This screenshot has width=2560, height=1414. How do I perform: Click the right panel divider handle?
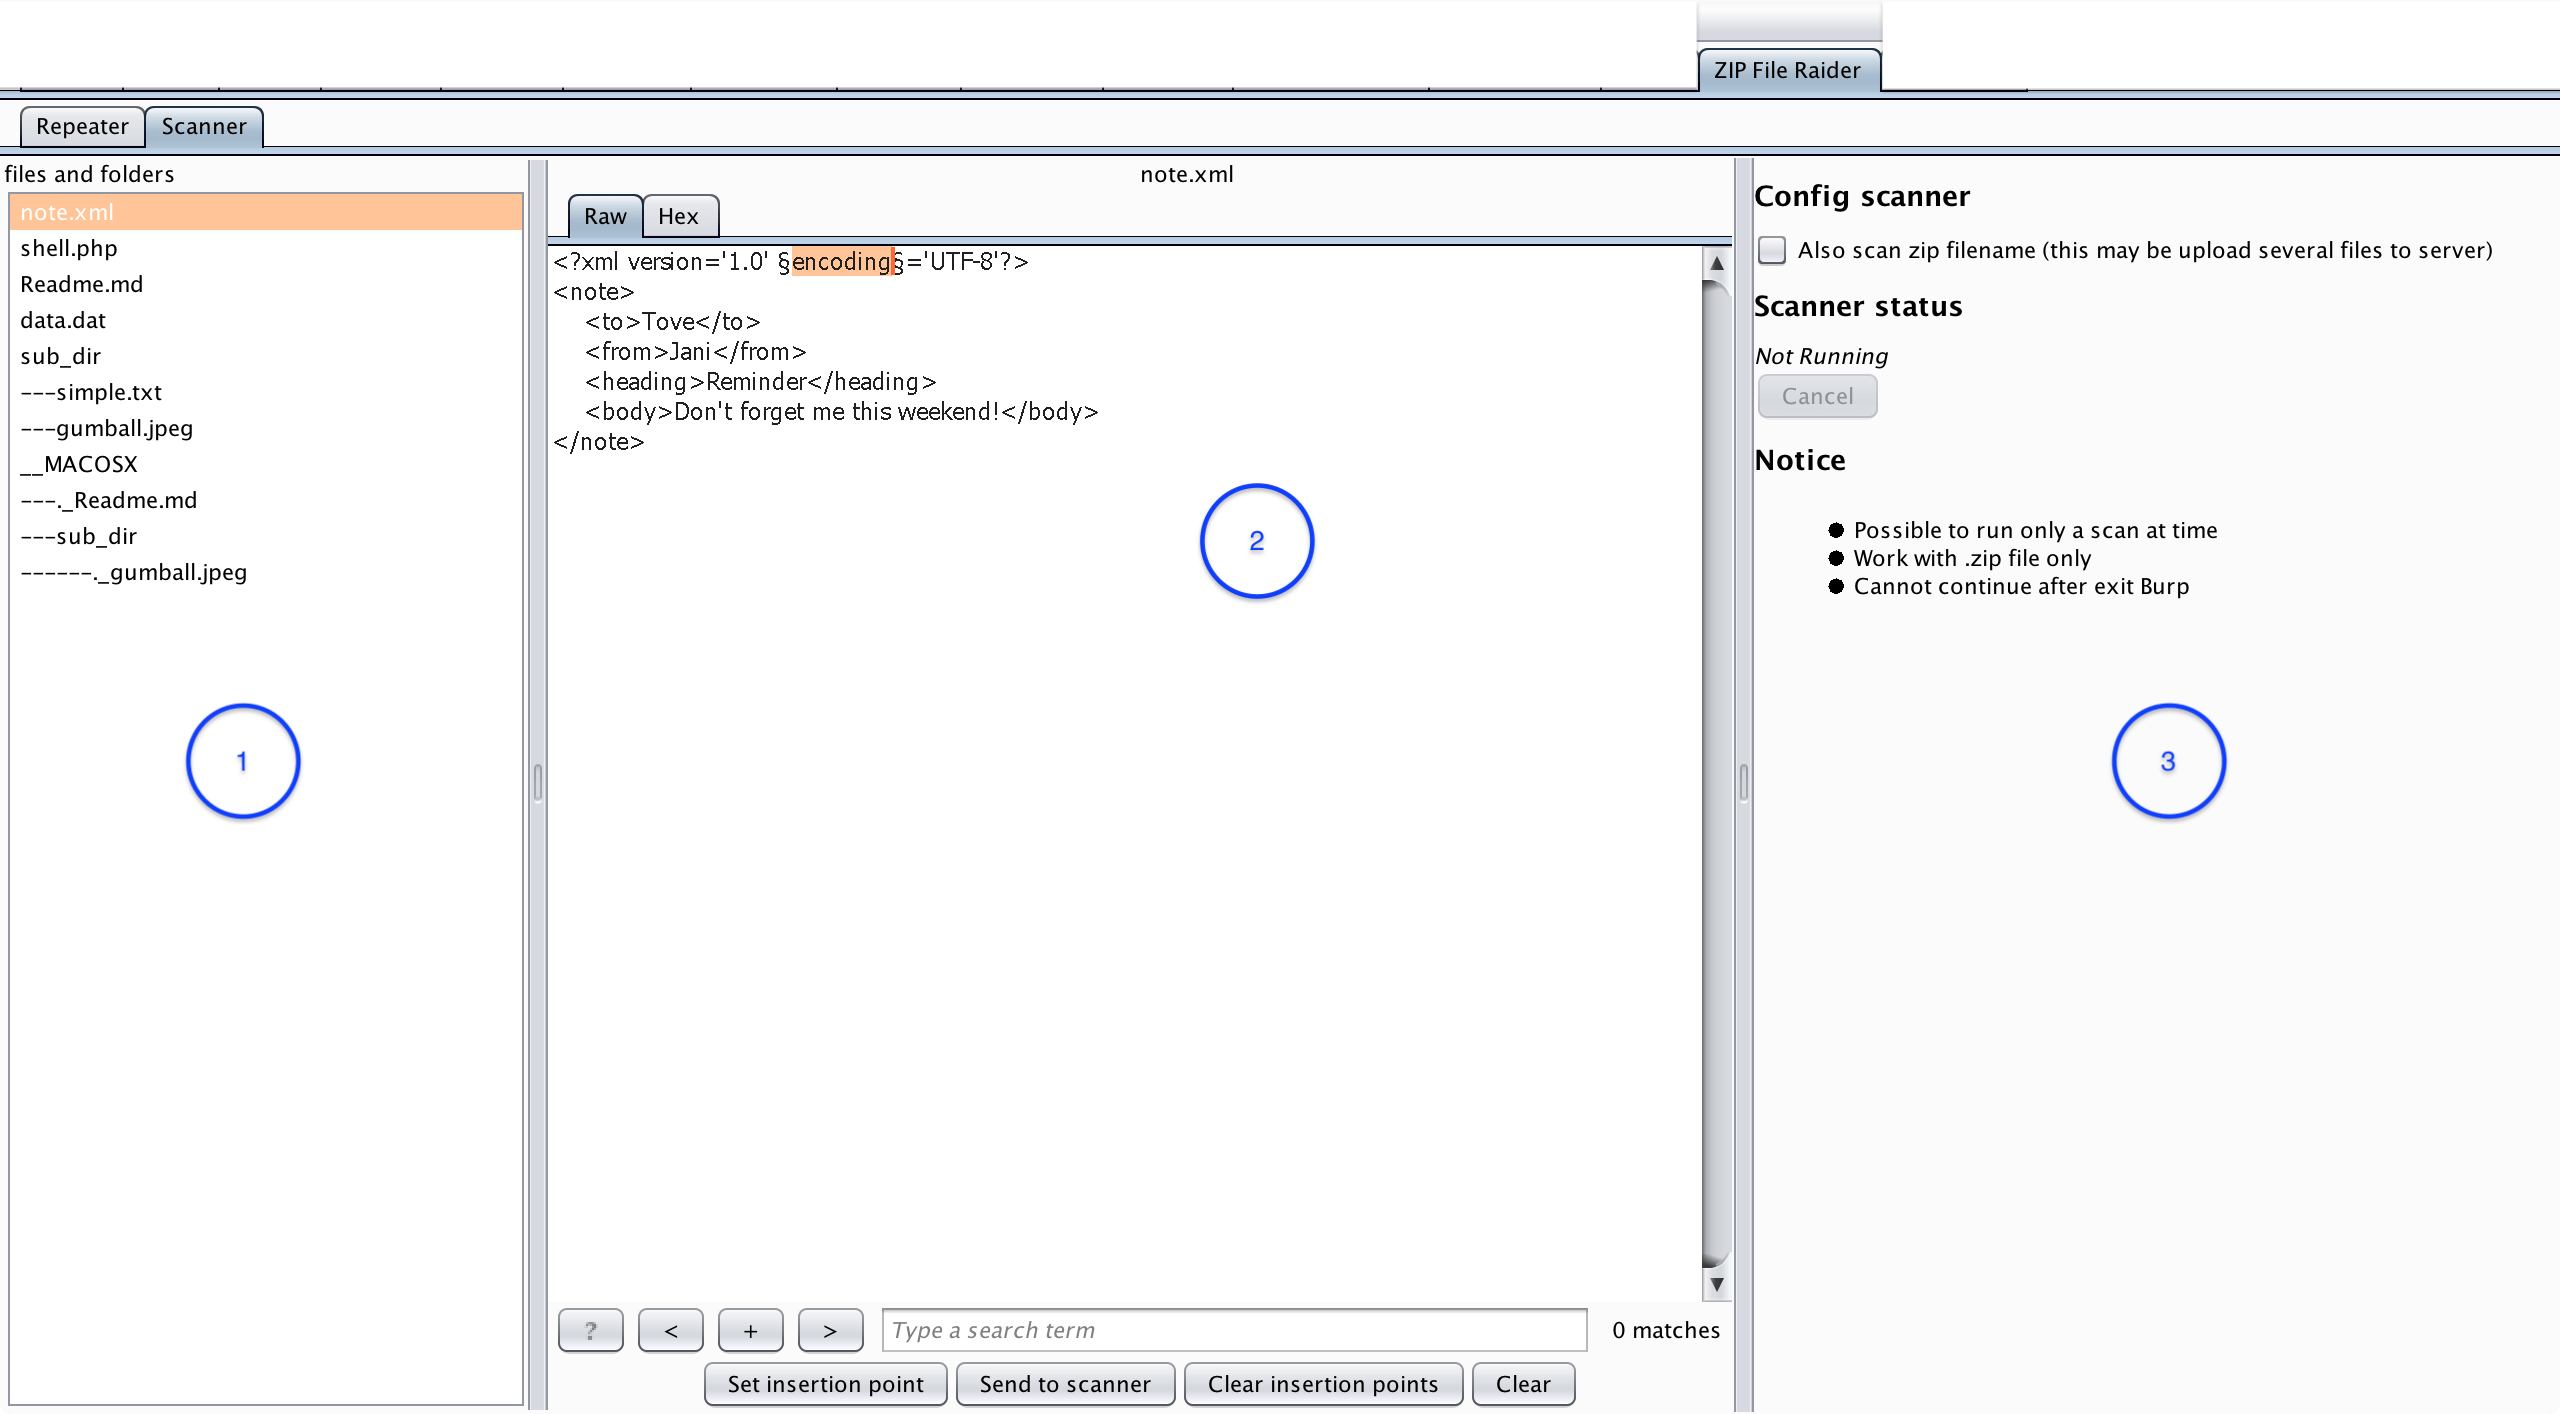coord(1743,782)
